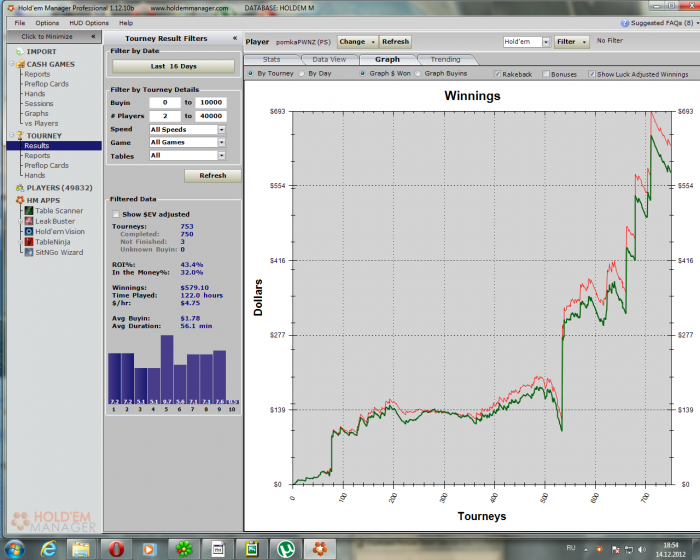
Task: Open the Filter dropdown button
Action: coord(571,42)
